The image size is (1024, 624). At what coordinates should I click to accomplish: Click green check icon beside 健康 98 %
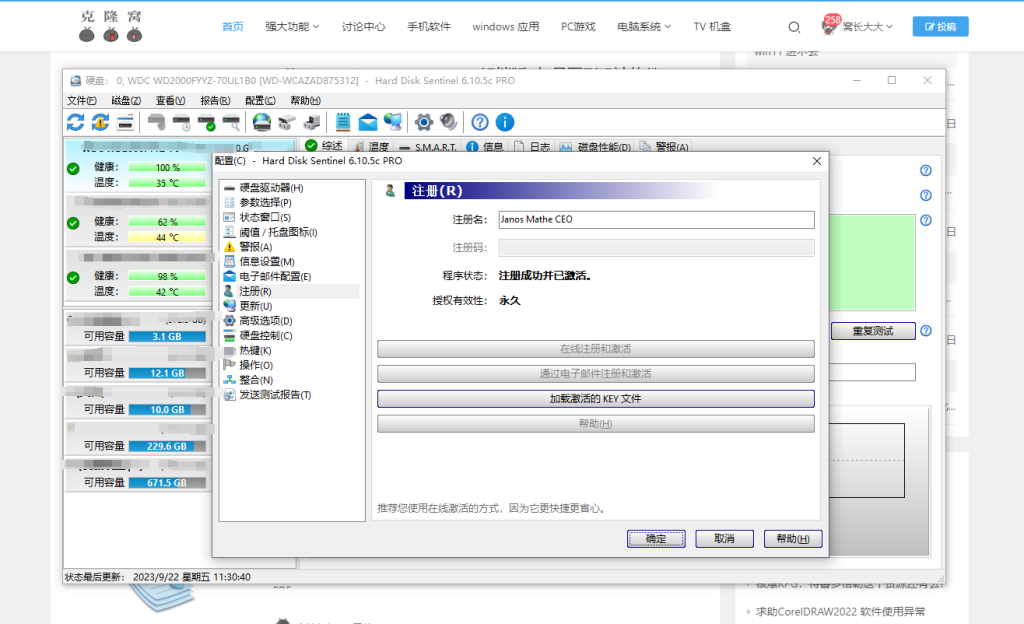[x=73, y=277]
